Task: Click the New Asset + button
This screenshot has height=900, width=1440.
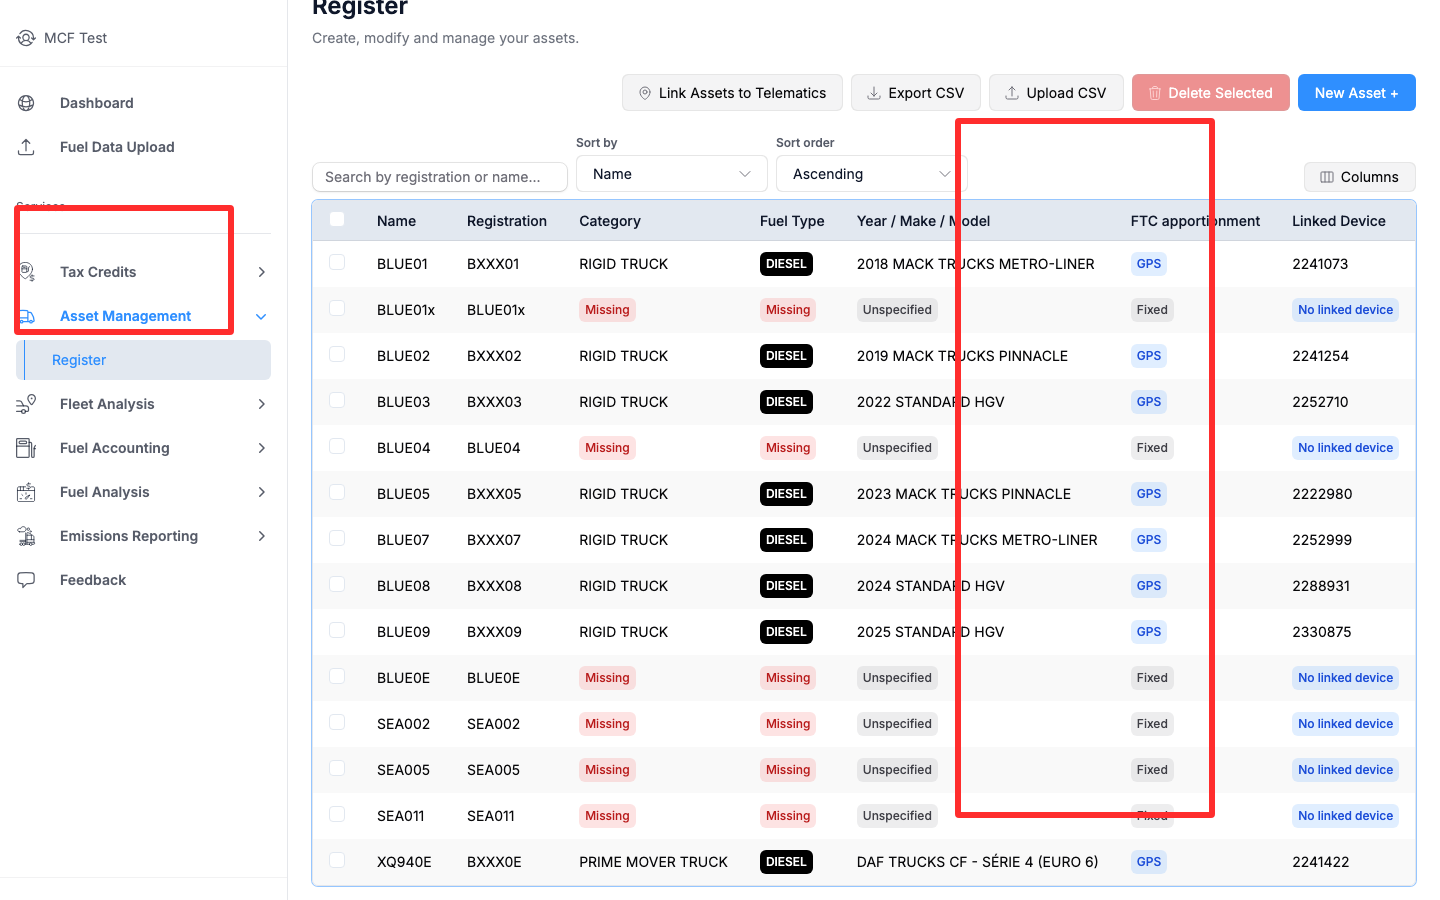Action: point(1357,92)
